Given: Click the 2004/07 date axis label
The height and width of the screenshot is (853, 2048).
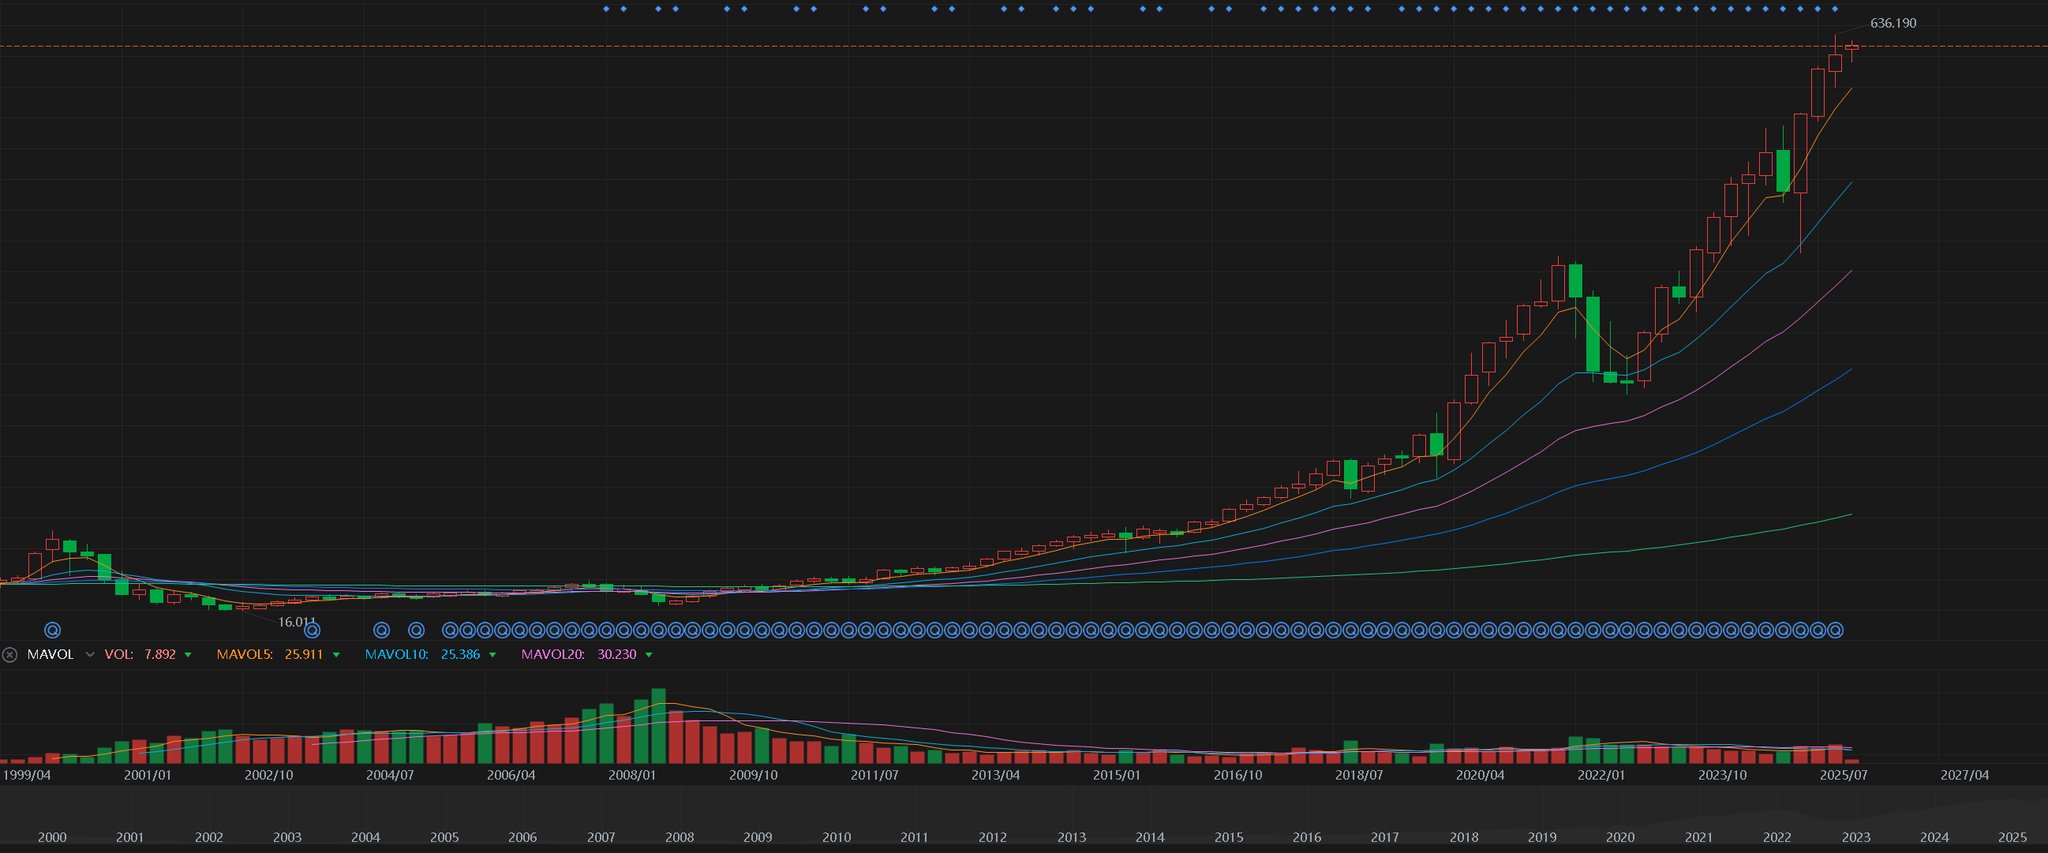Looking at the screenshot, I should click(x=390, y=775).
